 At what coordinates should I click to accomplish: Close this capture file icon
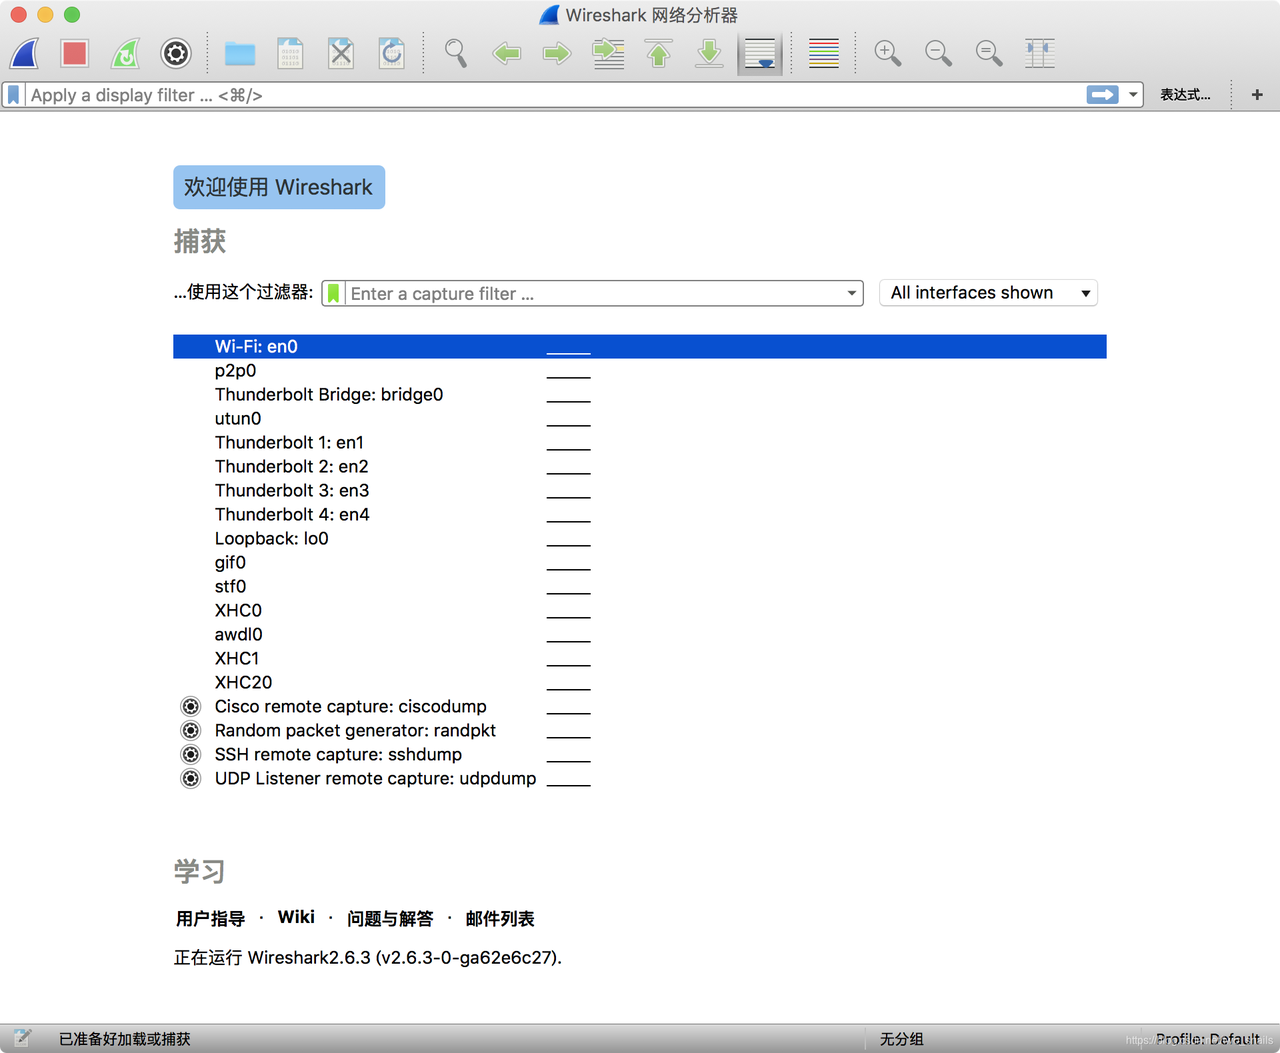click(341, 53)
